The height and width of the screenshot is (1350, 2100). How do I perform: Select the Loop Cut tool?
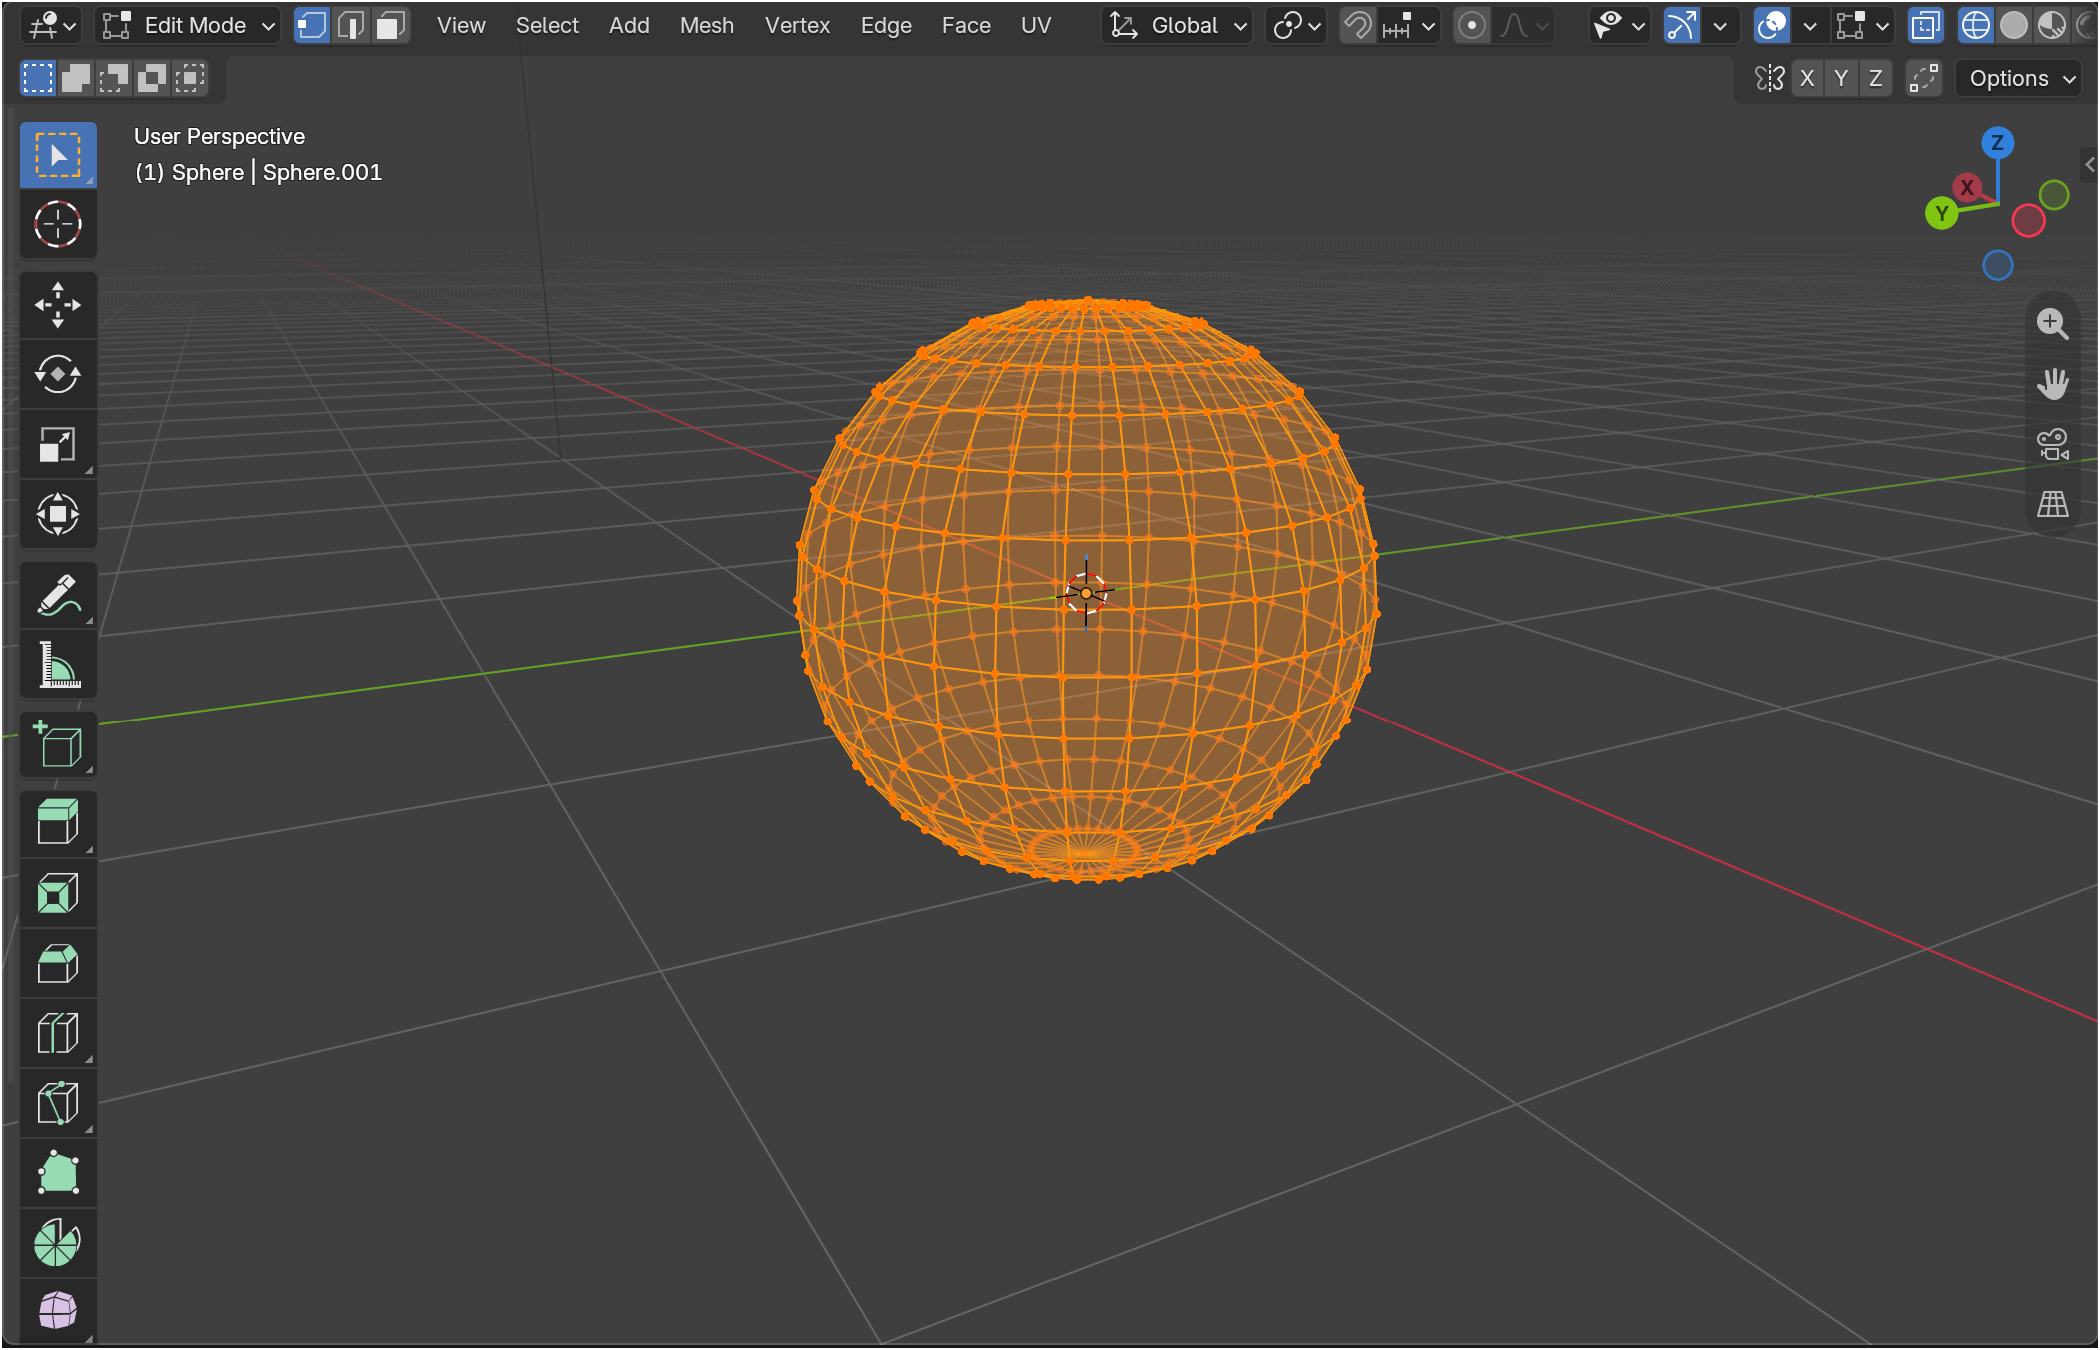pos(58,1033)
